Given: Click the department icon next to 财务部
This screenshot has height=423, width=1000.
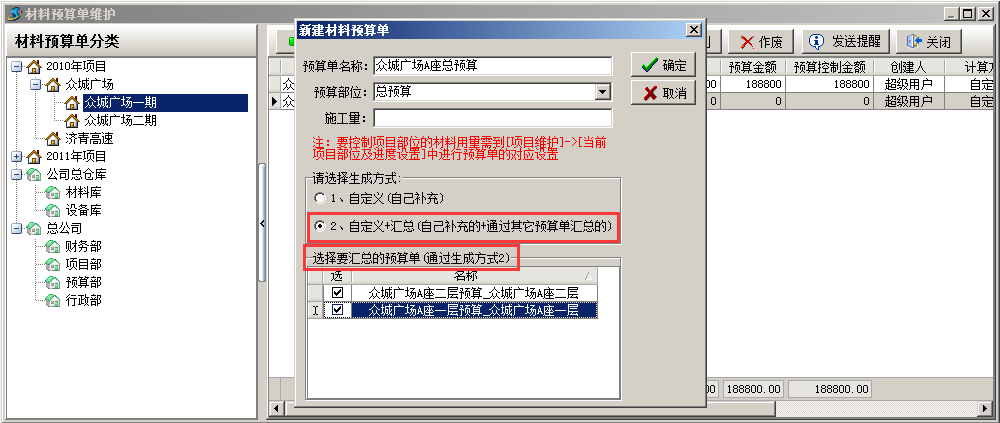Looking at the screenshot, I should tap(54, 246).
